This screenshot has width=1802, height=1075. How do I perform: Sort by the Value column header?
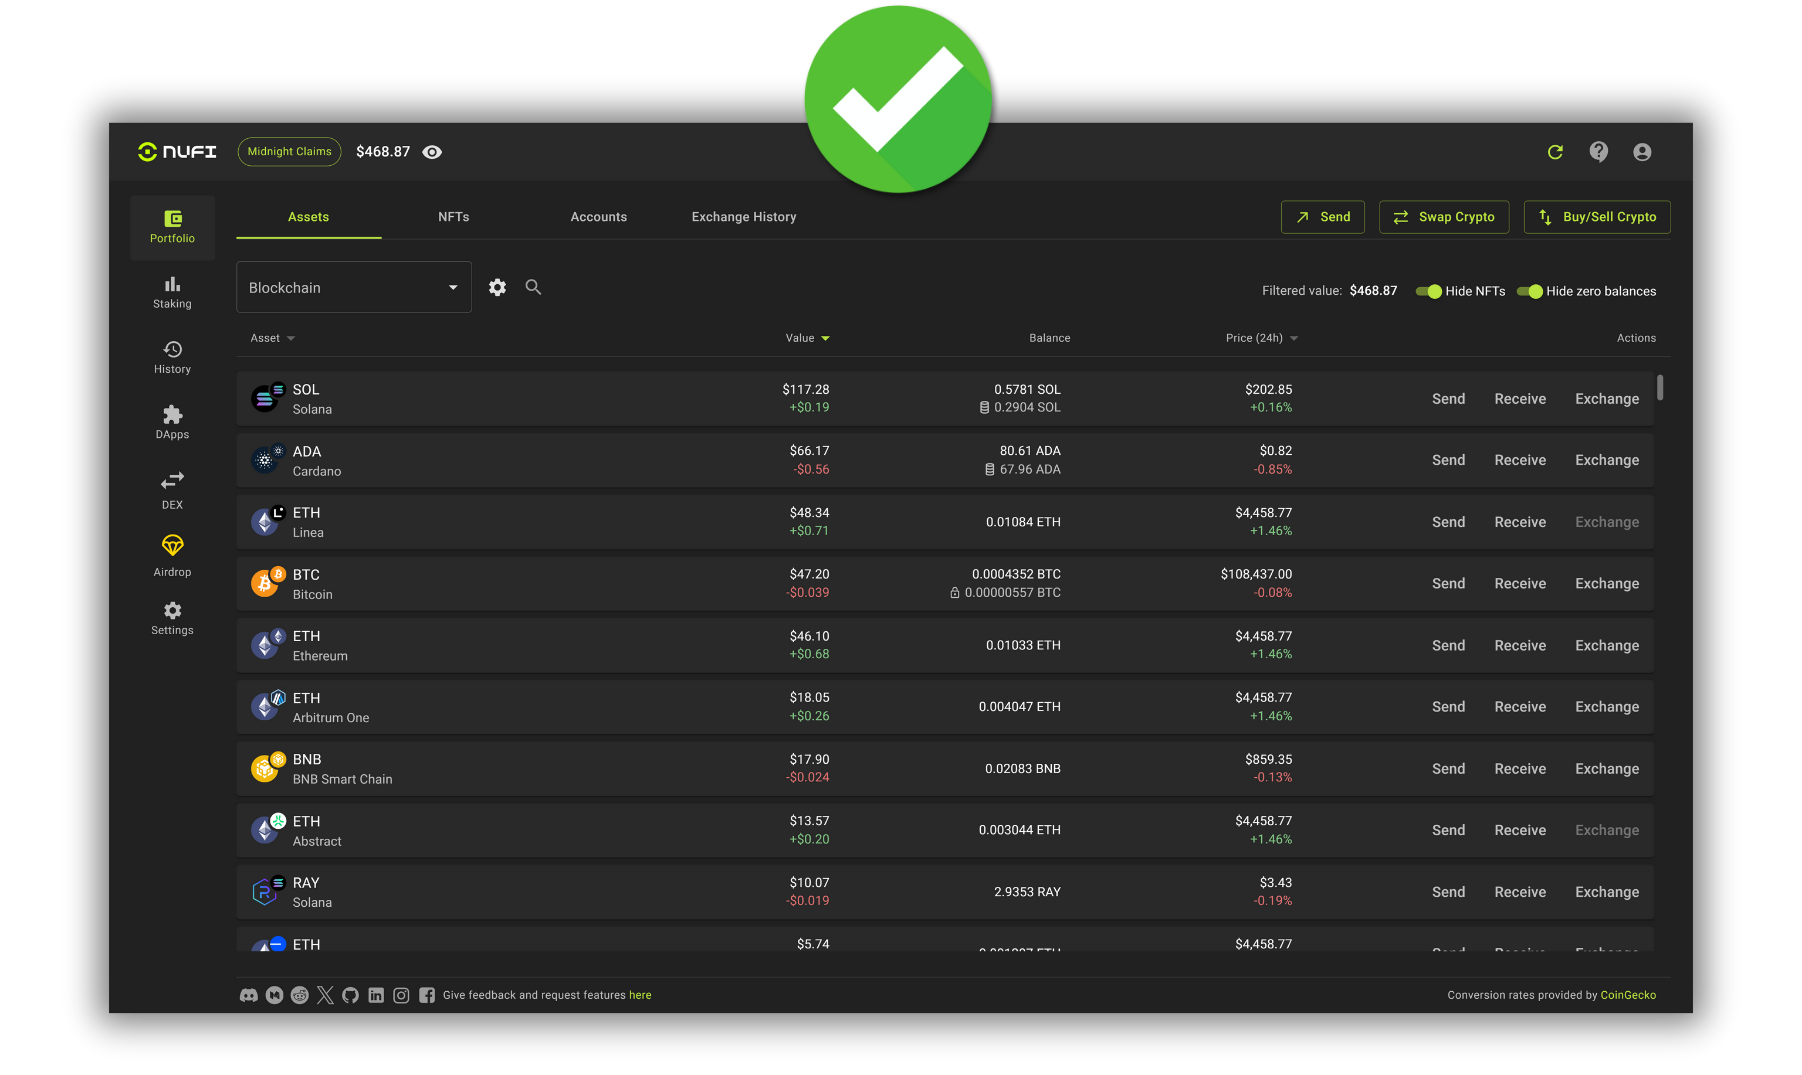click(807, 338)
